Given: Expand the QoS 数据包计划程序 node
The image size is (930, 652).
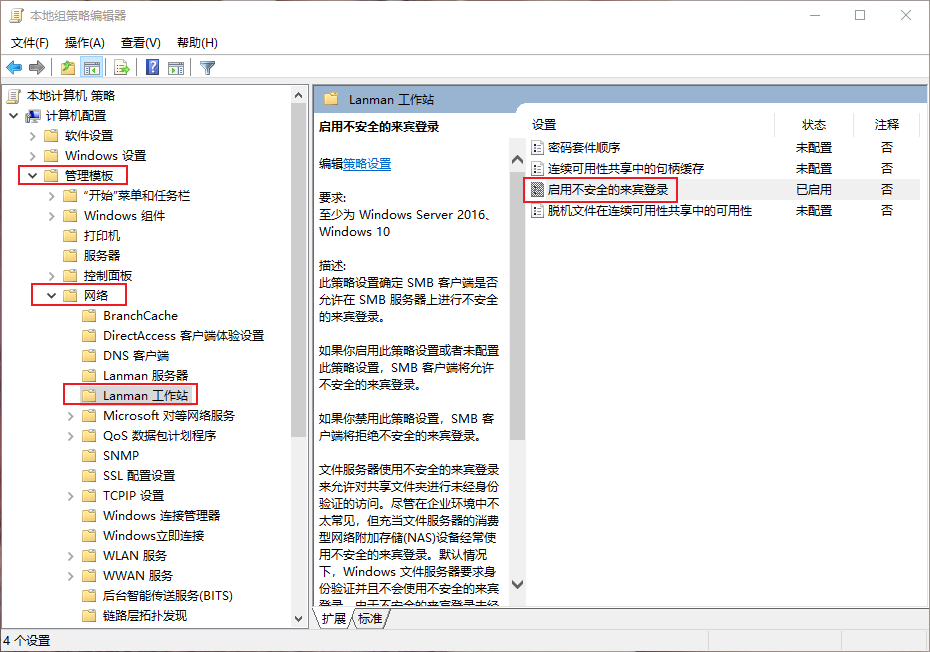Looking at the screenshot, I should tap(71, 436).
